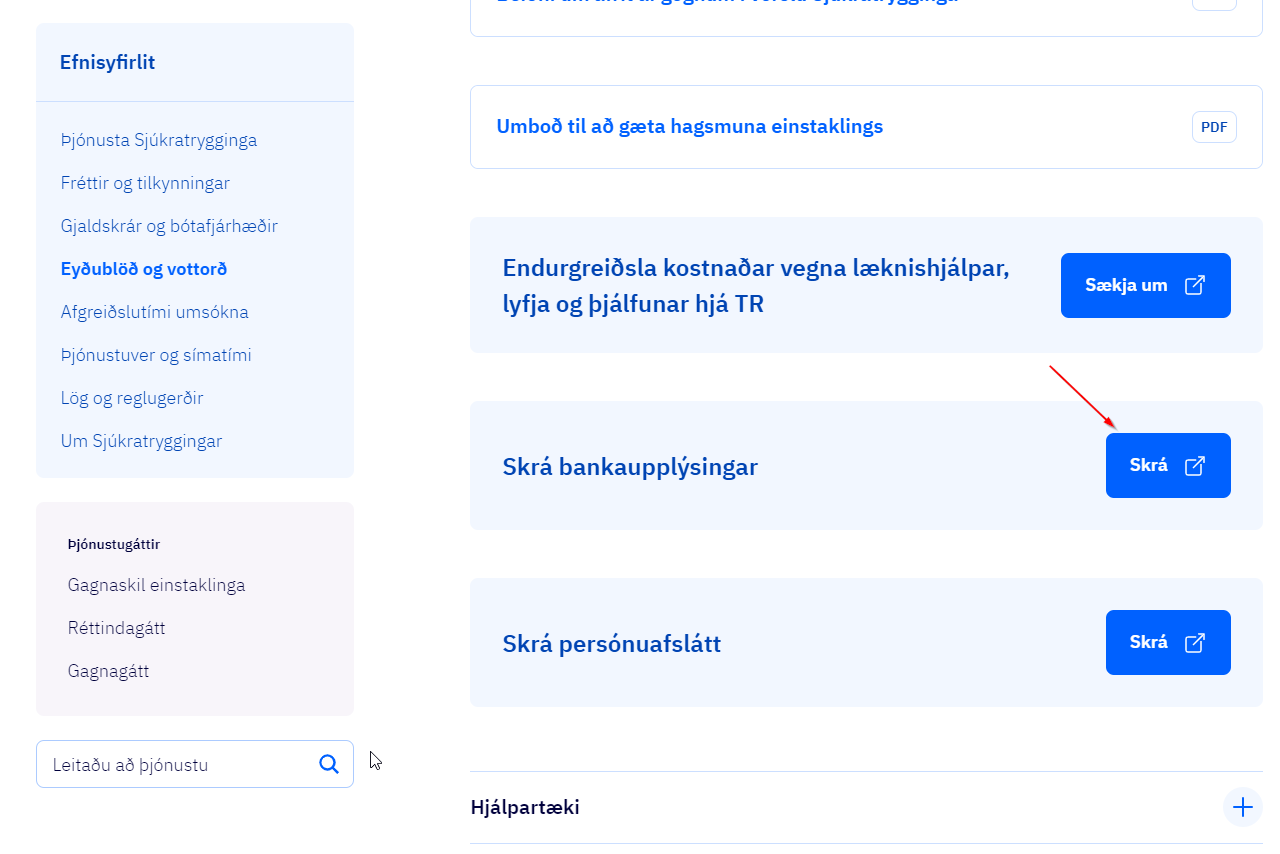Click Skrá bankaupplýsingar heading text

pyautogui.click(x=630, y=467)
